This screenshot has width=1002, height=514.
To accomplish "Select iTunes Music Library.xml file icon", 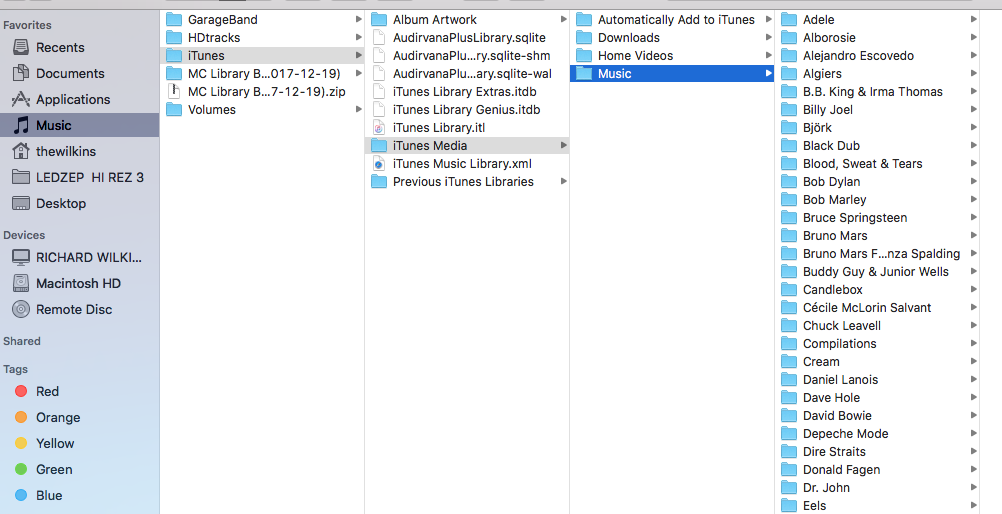I will 379,163.
